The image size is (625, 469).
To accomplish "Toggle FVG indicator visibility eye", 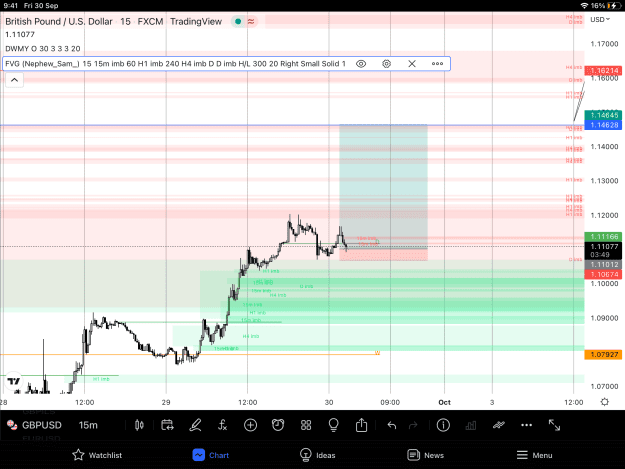I will point(361,64).
